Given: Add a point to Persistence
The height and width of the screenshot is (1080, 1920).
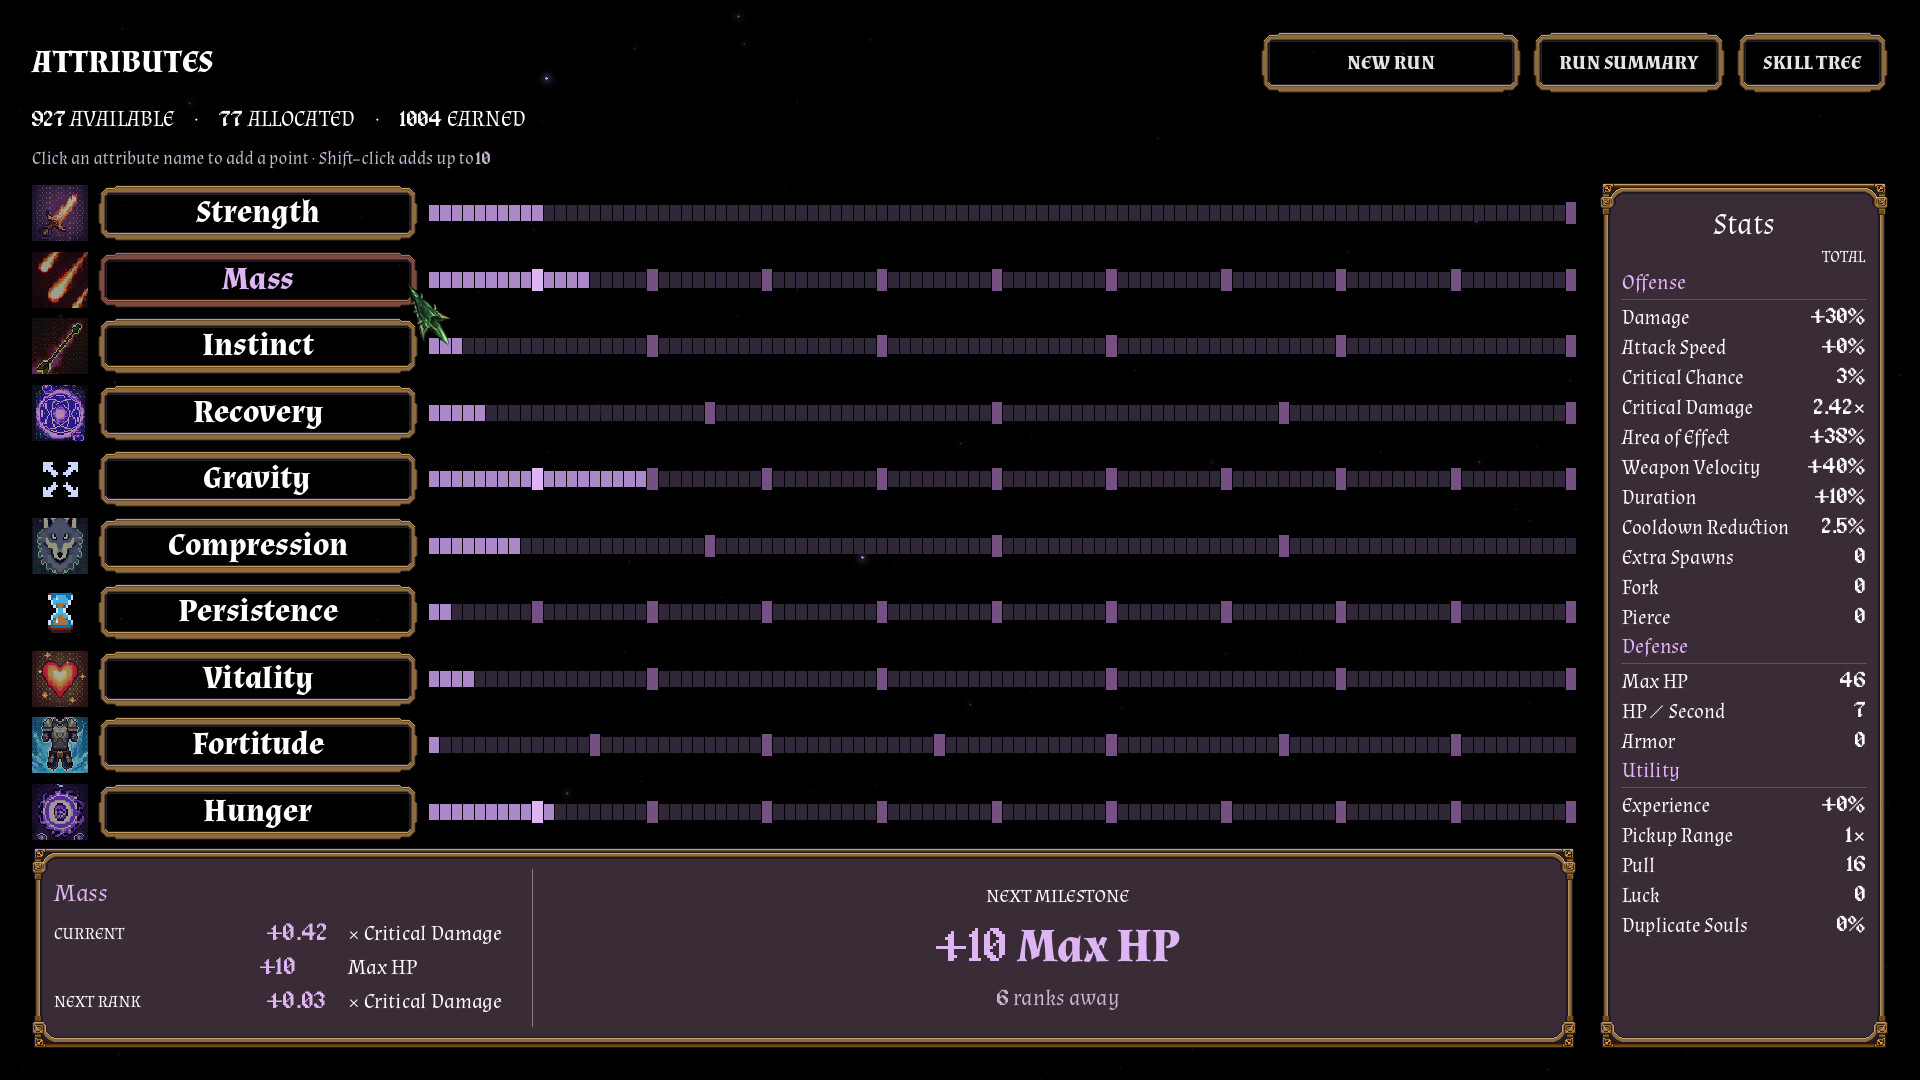Looking at the screenshot, I should (258, 612).
